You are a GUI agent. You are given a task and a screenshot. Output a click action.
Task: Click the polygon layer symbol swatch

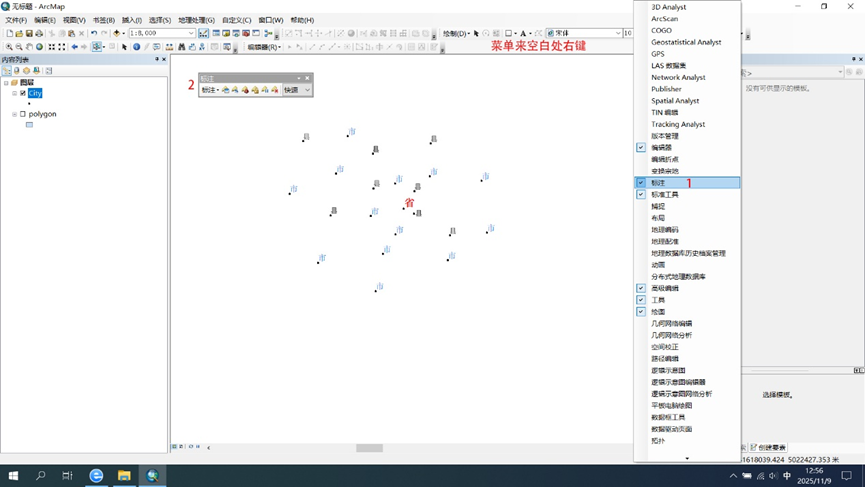29,125
